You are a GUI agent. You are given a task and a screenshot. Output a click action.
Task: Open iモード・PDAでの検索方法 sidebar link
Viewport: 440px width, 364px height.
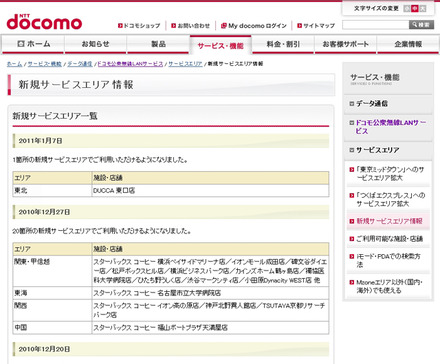coord(388,260)
